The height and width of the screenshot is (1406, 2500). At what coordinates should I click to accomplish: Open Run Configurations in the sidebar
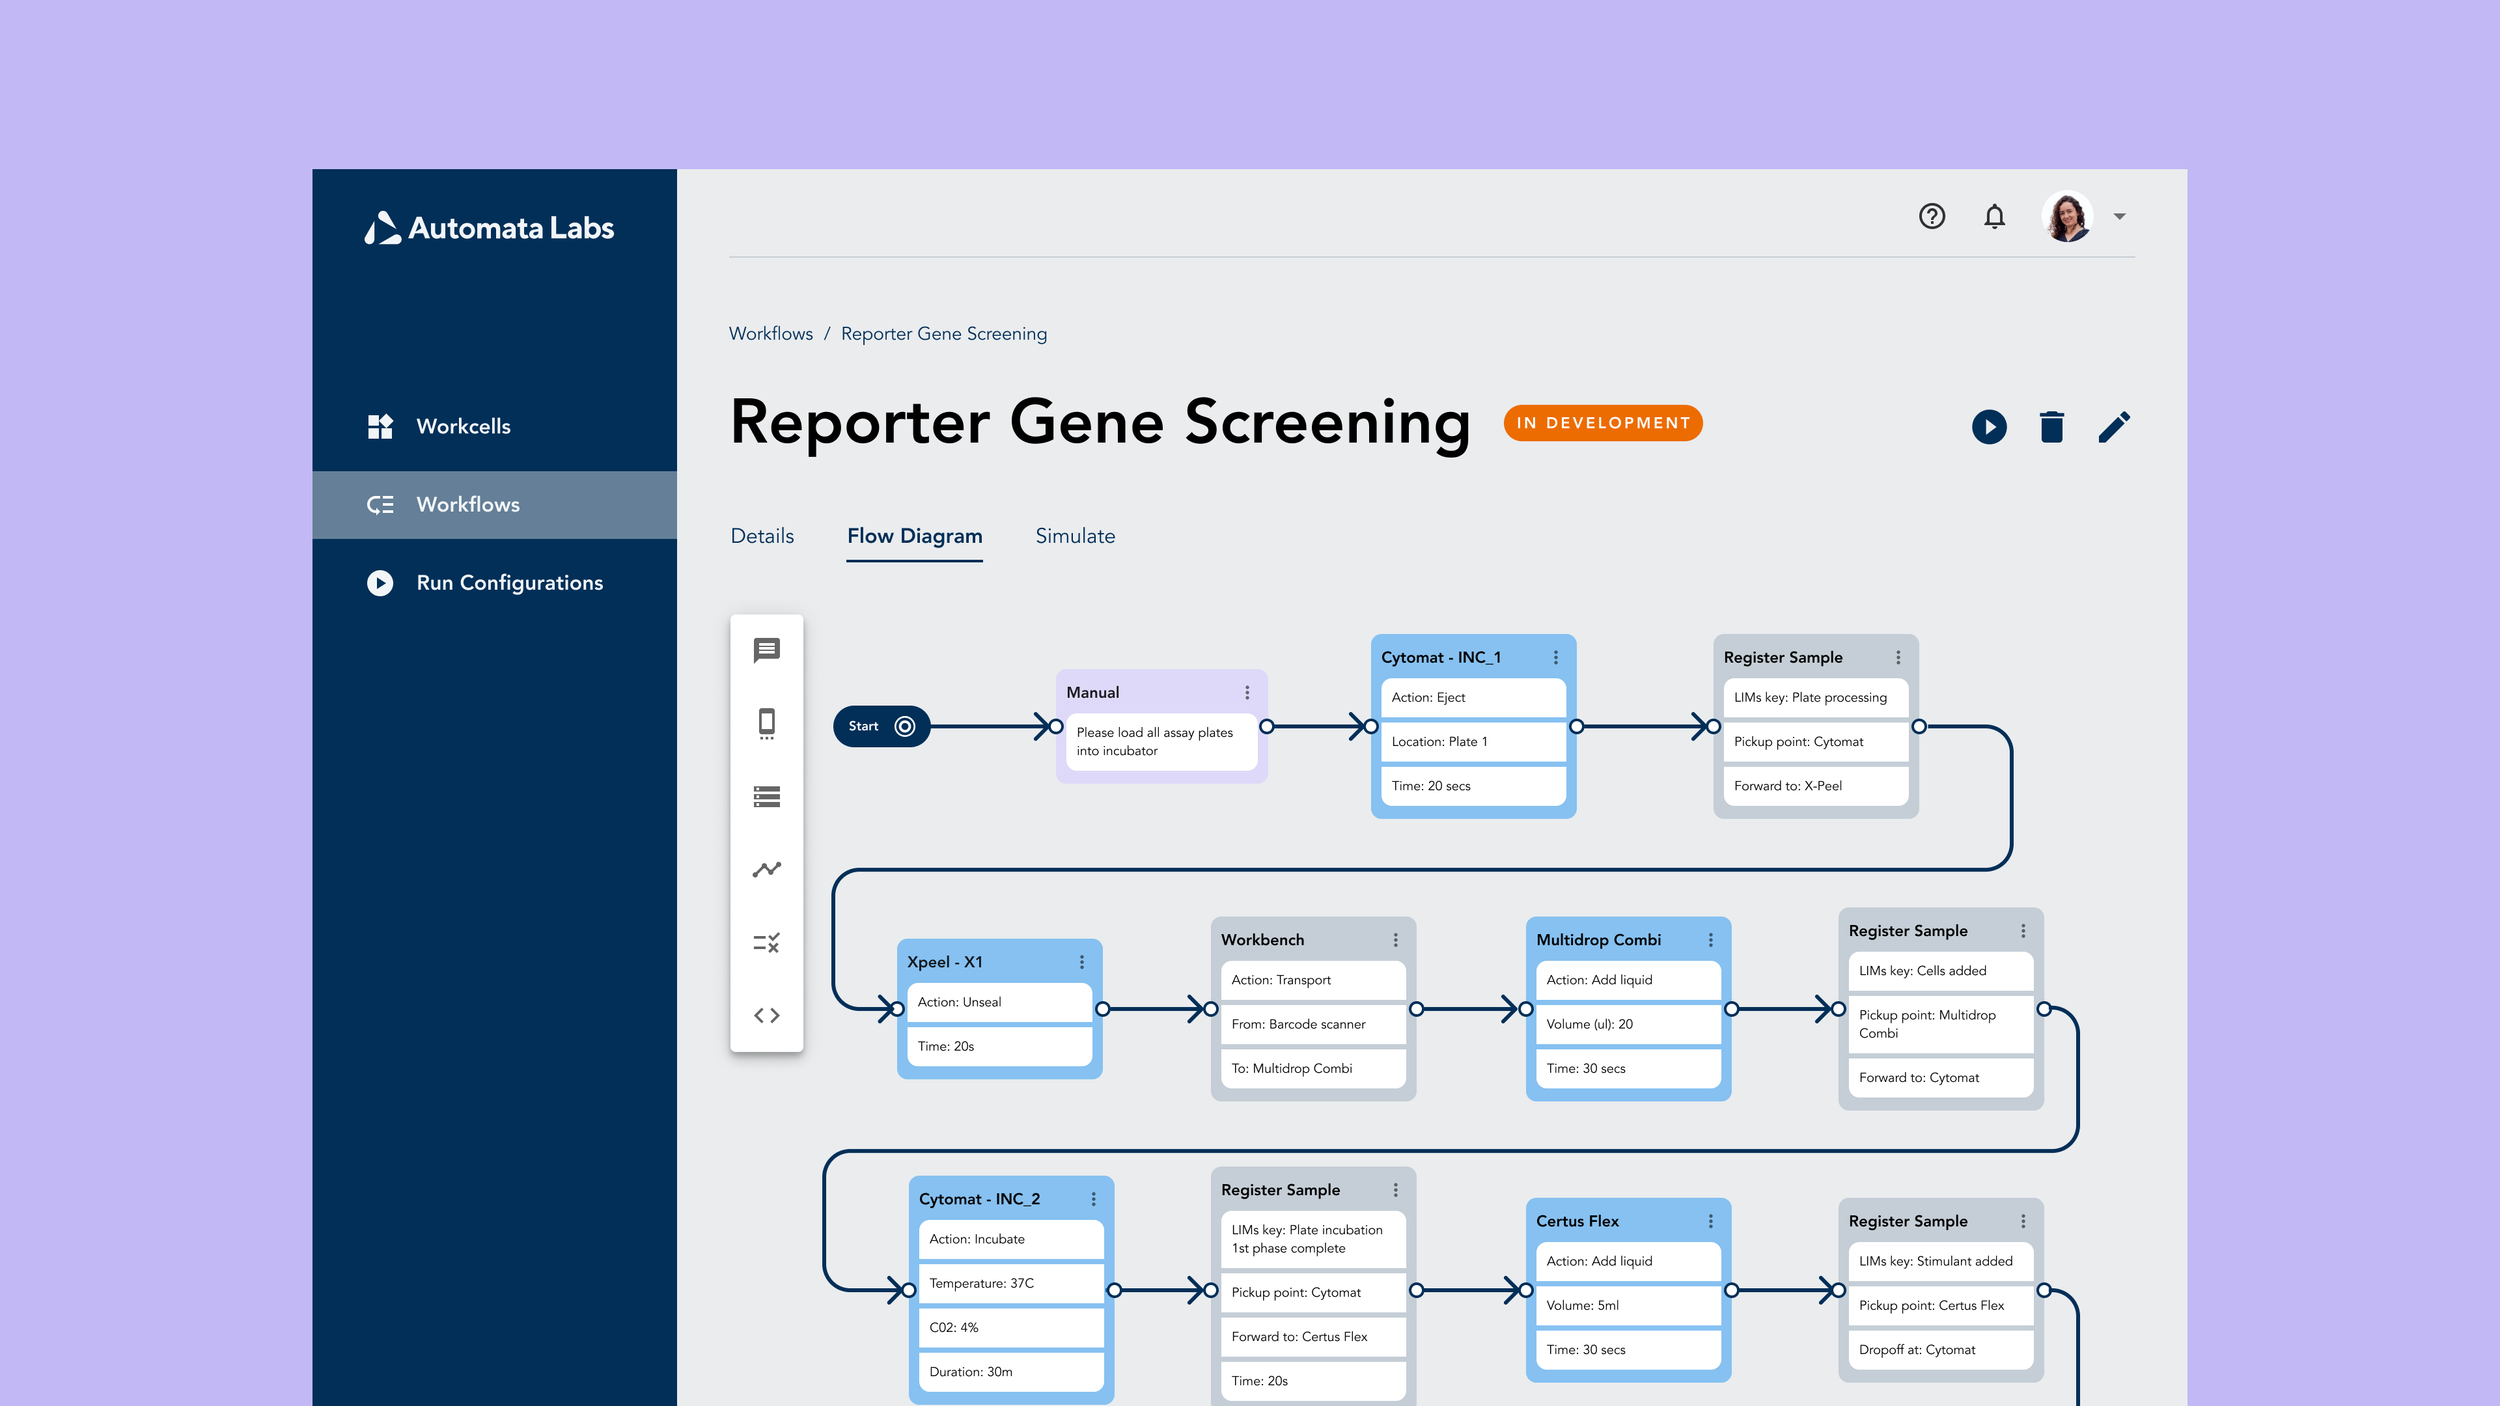[x=509, y=583]
